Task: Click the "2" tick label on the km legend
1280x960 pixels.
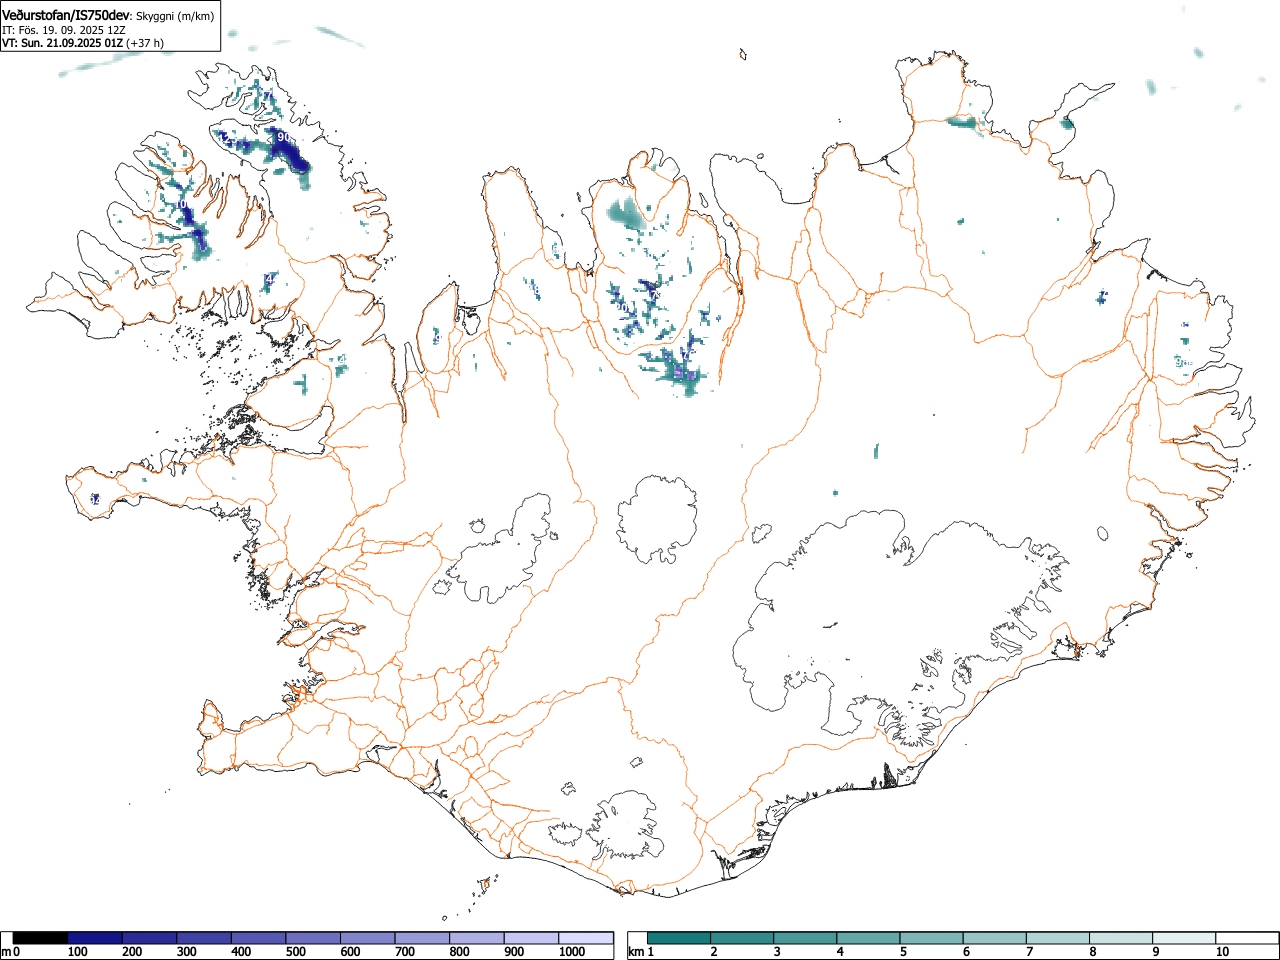Action: pos(714,952)
